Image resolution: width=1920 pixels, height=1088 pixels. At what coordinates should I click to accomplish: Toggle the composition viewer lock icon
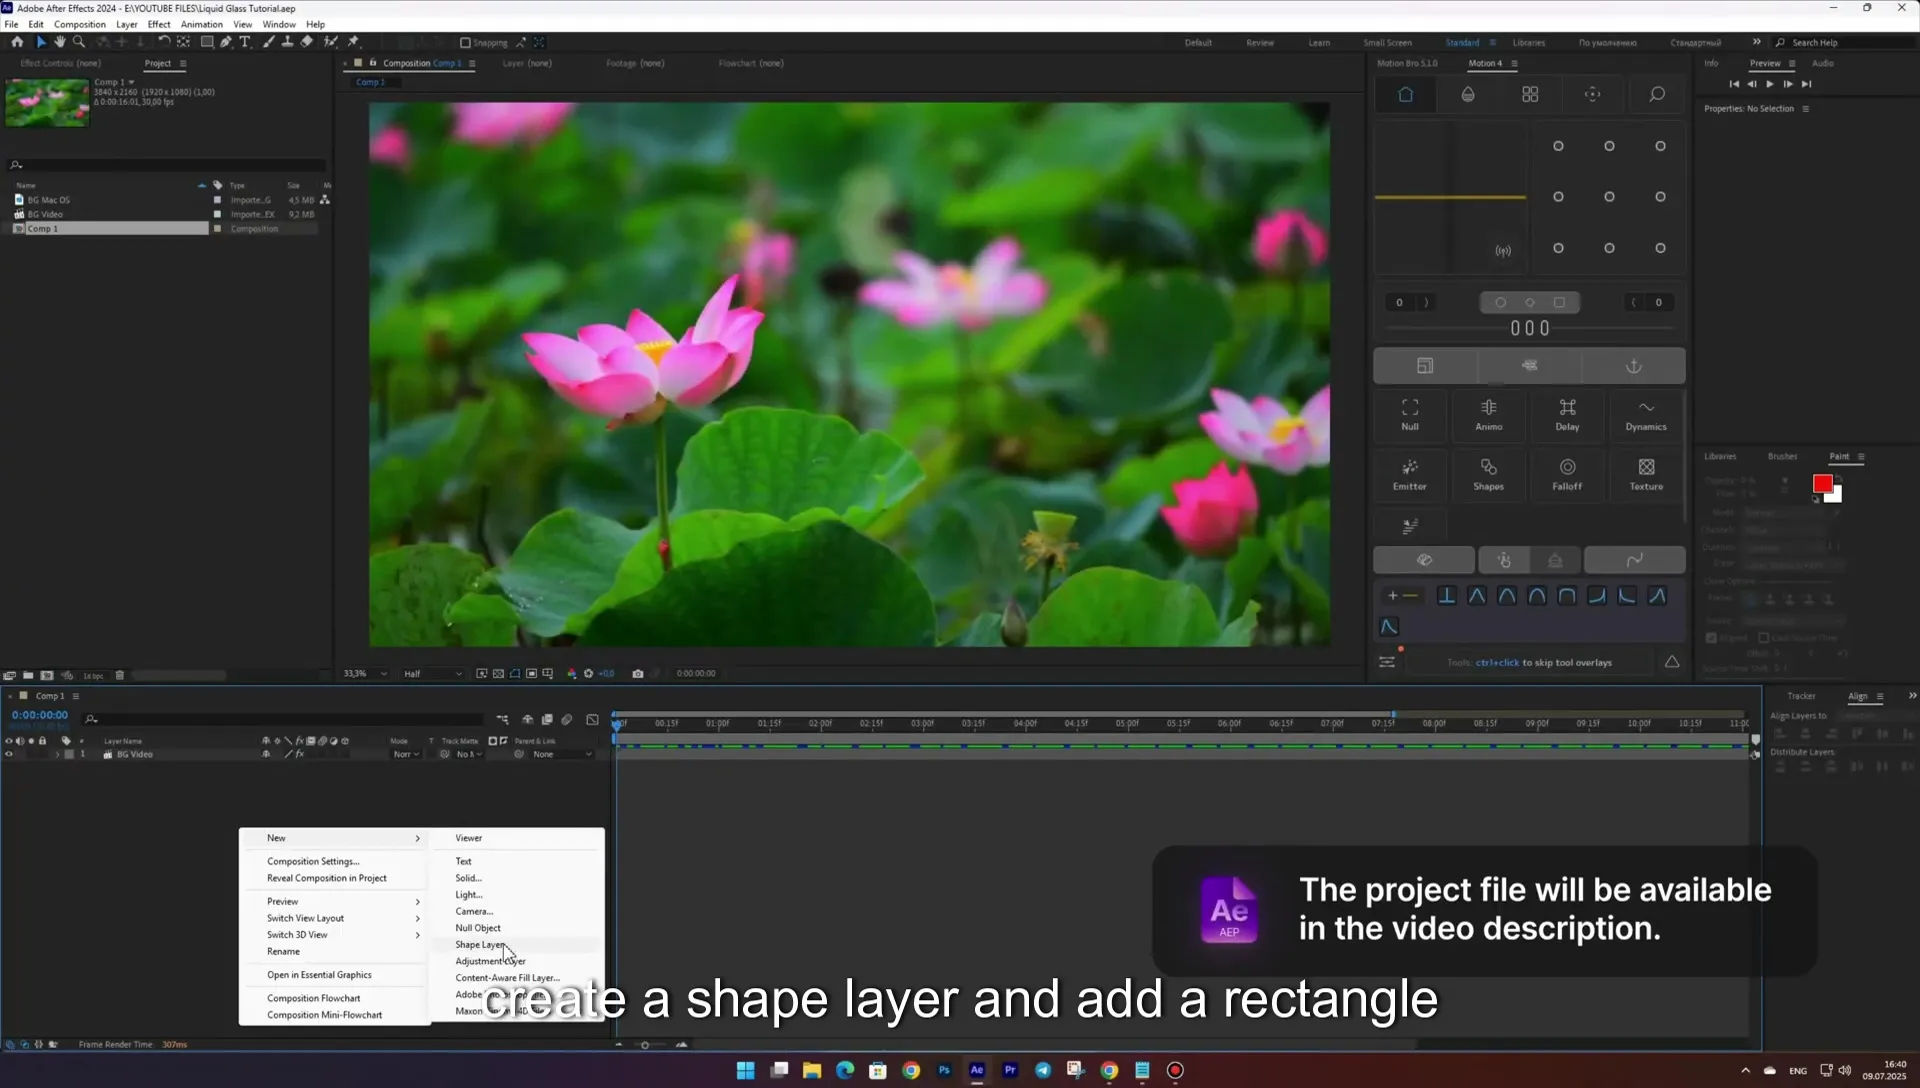click(373, 63)
